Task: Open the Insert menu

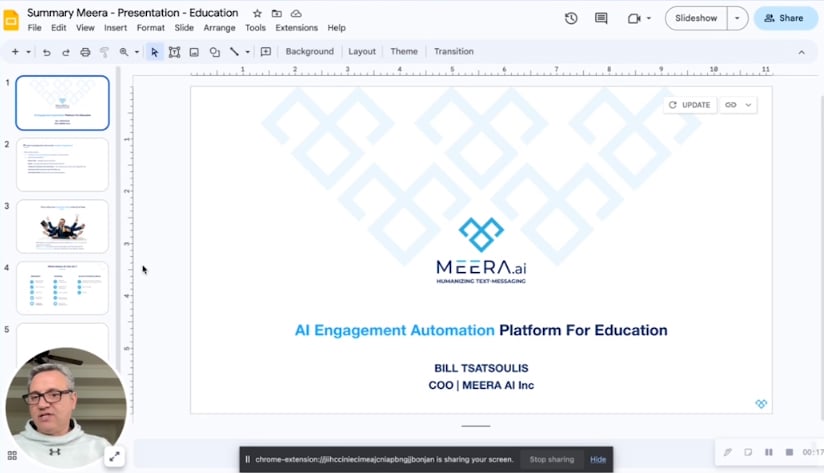Action: [115, 28]
